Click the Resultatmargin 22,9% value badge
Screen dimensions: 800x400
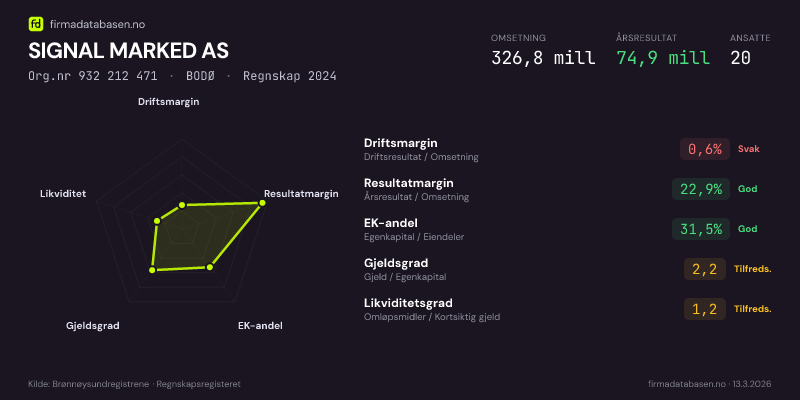tap(699, 189)
